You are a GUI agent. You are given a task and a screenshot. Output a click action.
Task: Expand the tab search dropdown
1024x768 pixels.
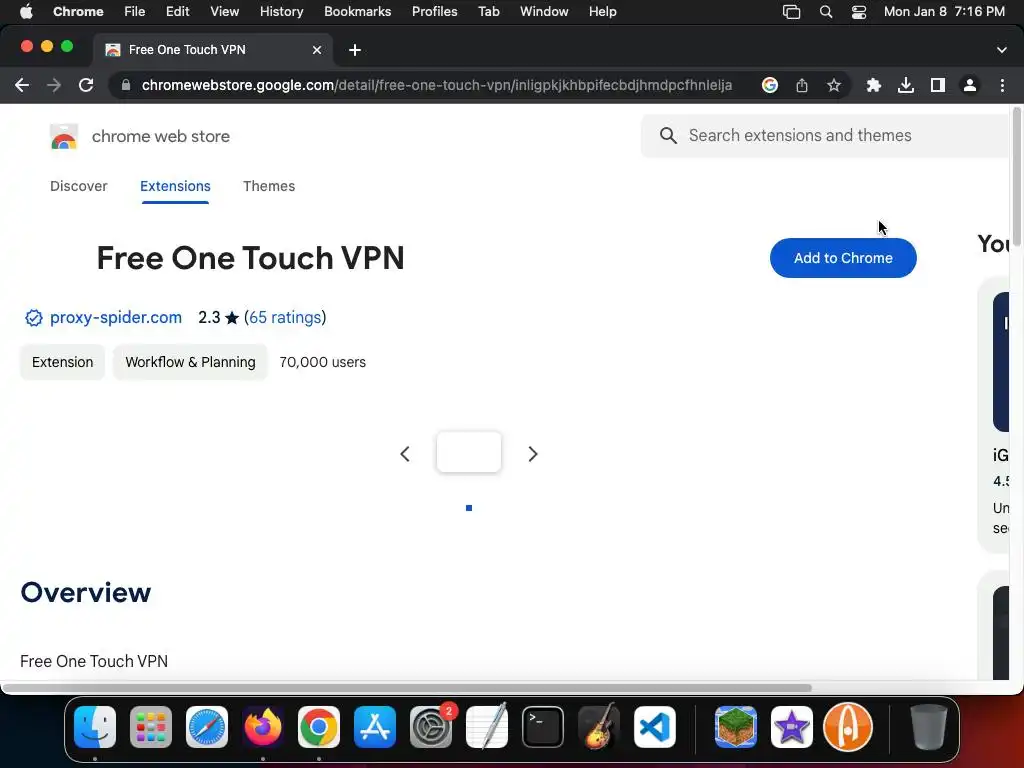click(x=1002, y=50)
